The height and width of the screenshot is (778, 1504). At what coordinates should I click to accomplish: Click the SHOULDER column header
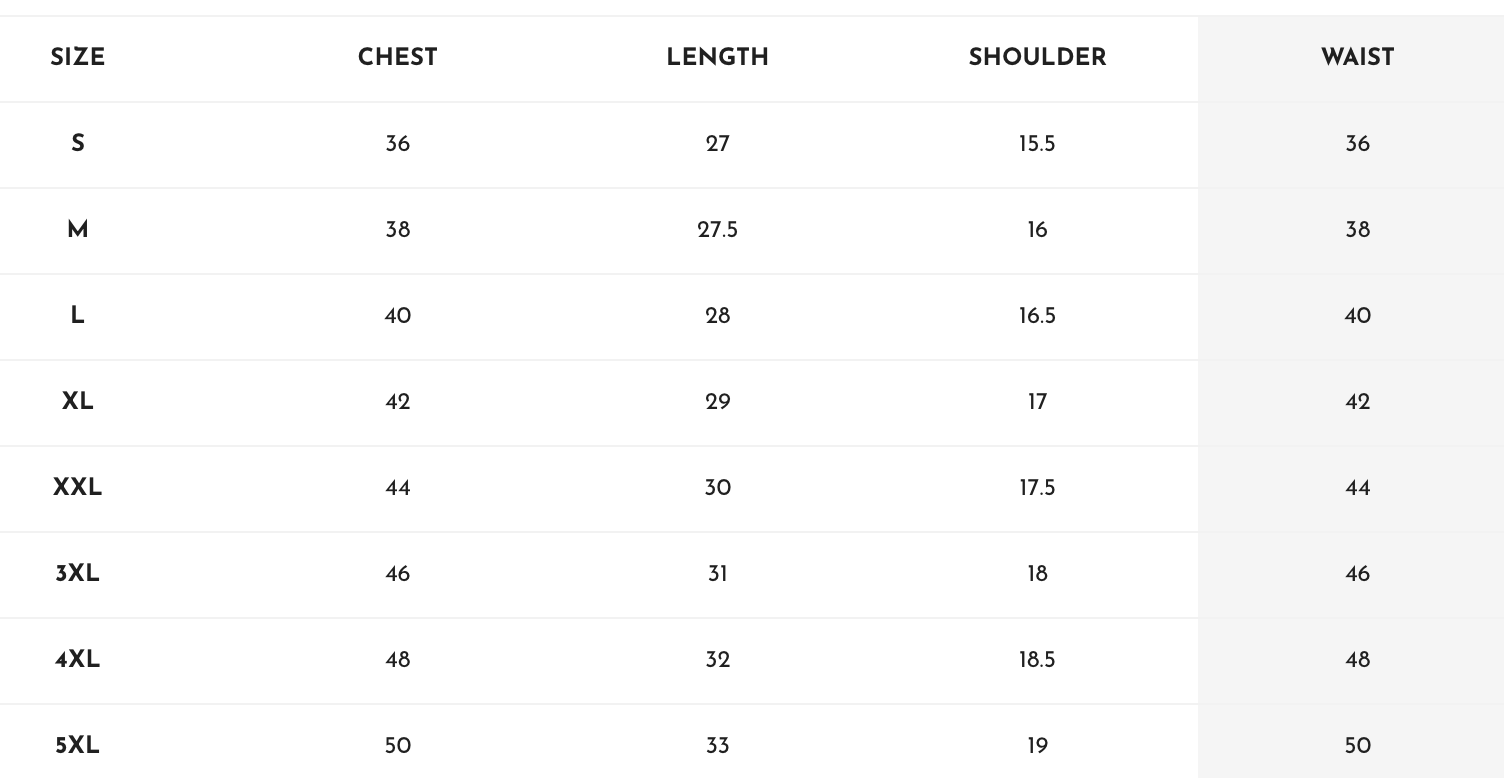point(1038,58)
